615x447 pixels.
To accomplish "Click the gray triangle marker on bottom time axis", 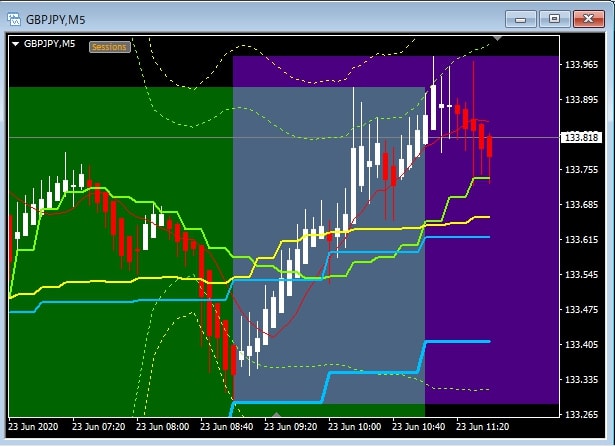I will (277, 412).
